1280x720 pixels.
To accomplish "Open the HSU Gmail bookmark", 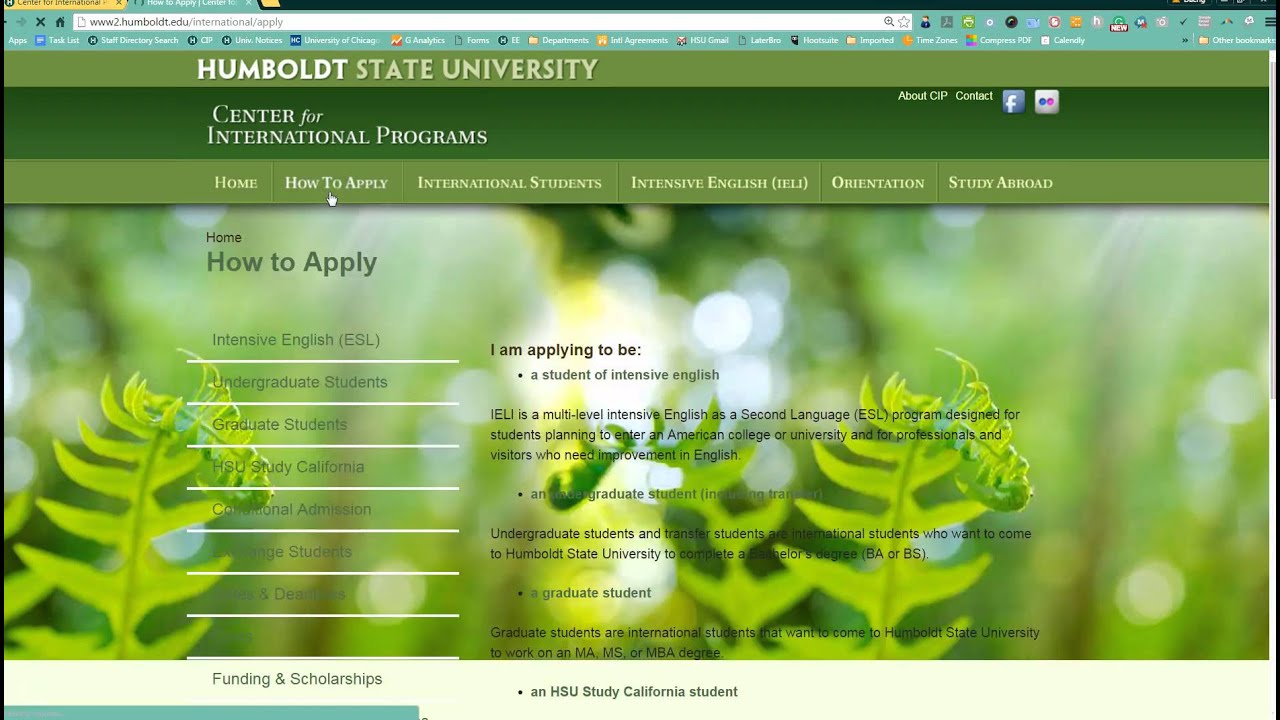I will (x=702, y=41).
